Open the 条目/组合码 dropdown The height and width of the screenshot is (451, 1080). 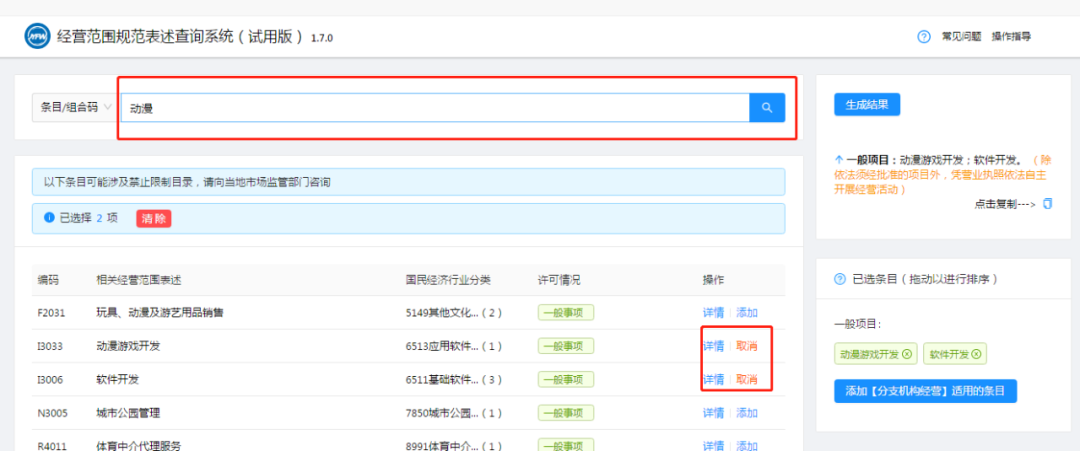(76, 107)
